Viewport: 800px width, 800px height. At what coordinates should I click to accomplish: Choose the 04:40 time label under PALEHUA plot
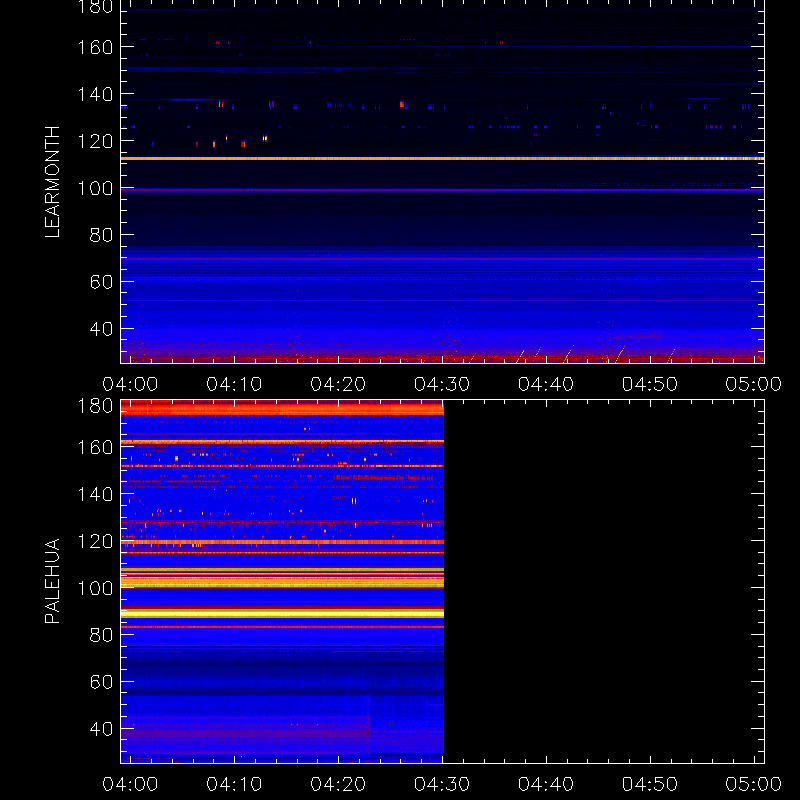click(x=546, y=784)
